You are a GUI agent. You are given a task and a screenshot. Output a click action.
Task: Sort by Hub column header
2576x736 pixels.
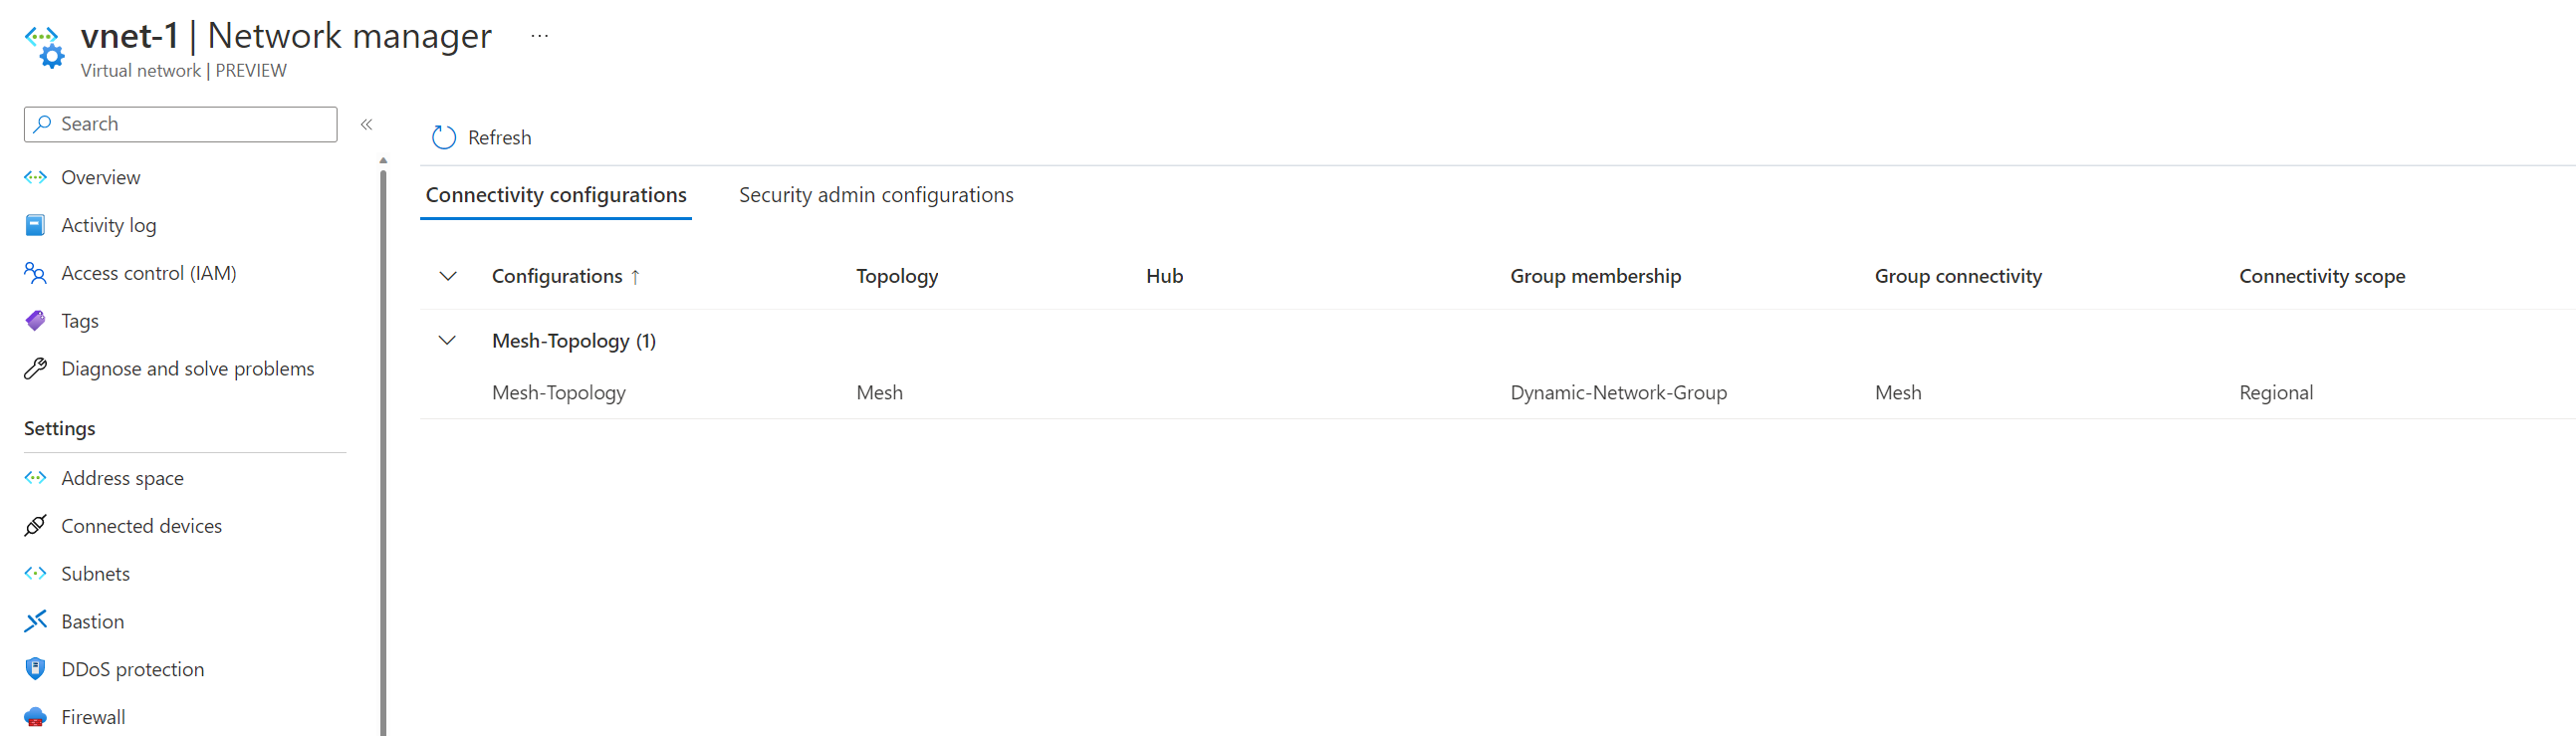point(1164,276)
